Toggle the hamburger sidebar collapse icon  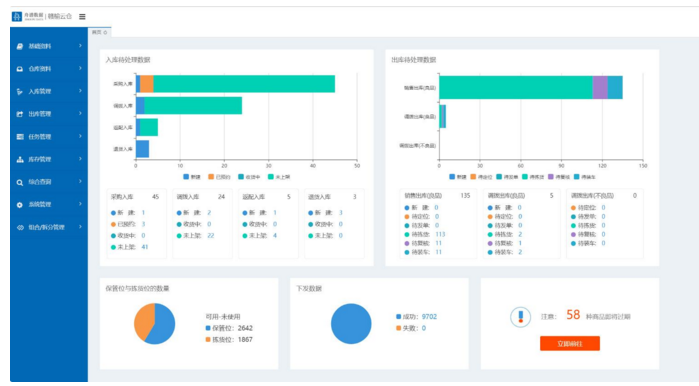(82, 16)
